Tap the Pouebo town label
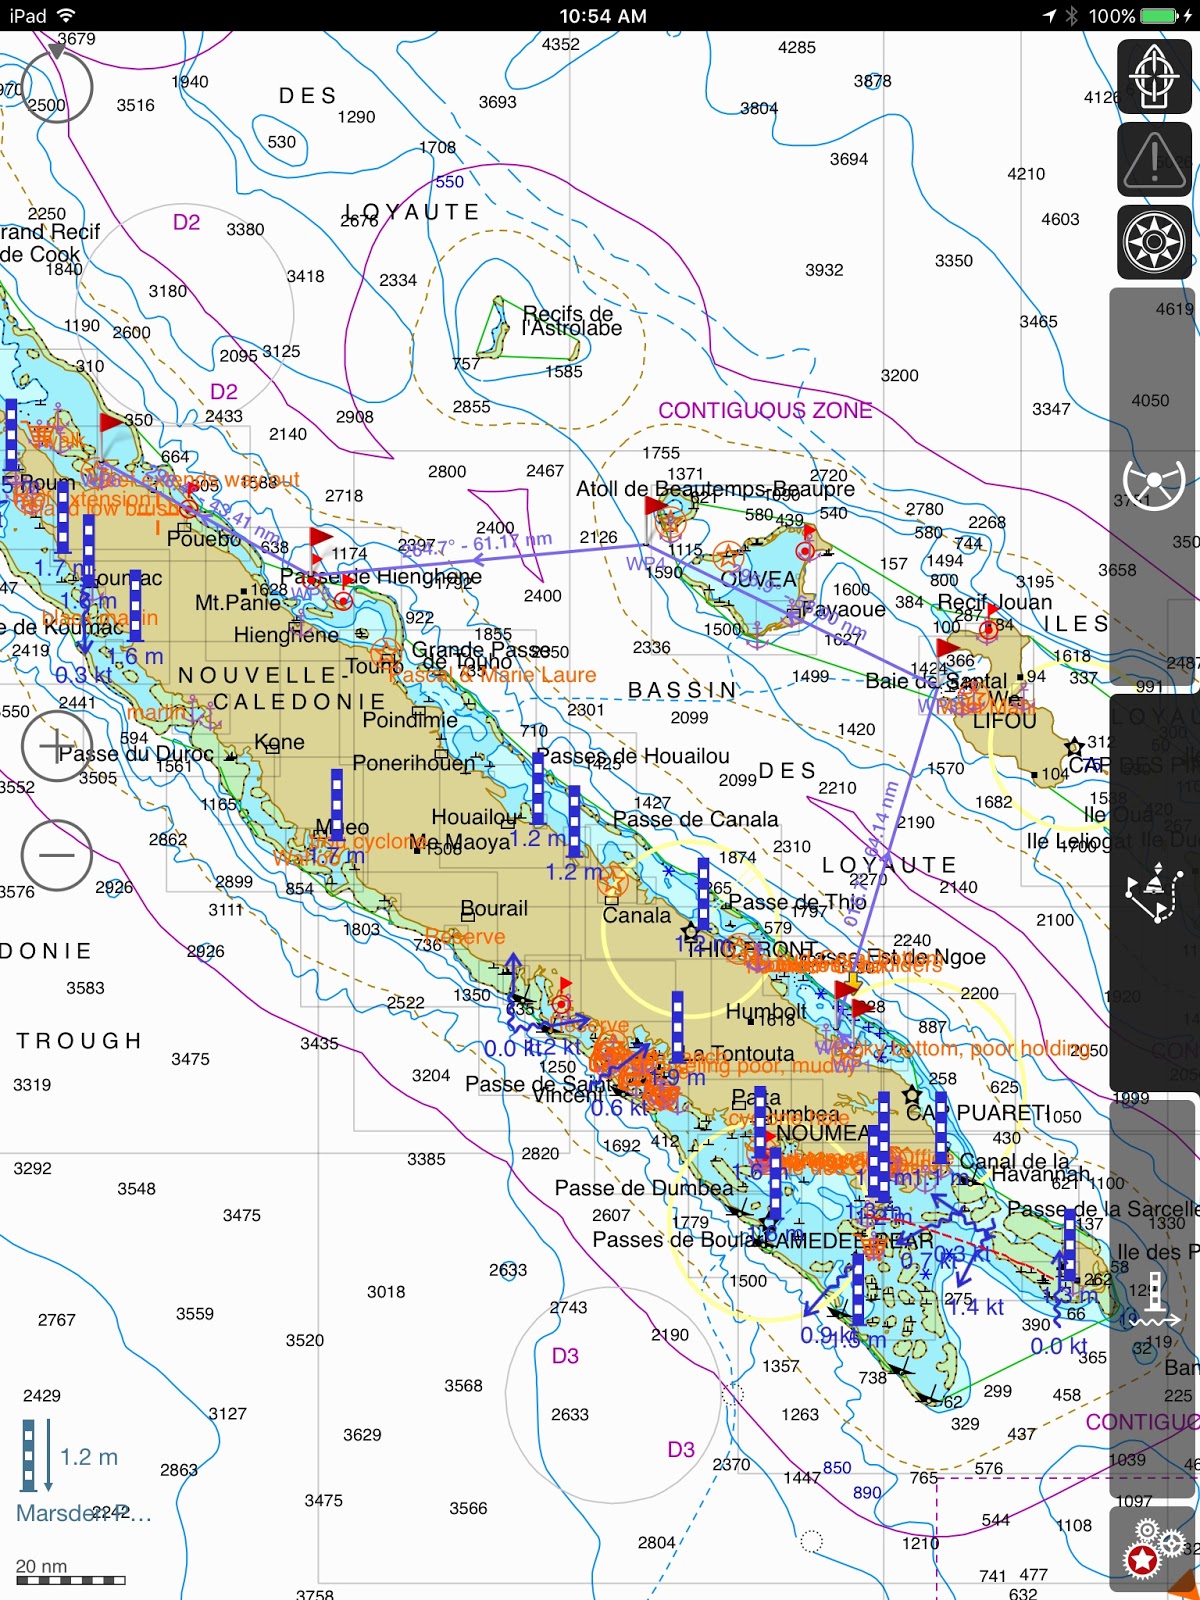Image resolution: width=1200 pixels, height=1600 pixels. click(x=203, y=538)
